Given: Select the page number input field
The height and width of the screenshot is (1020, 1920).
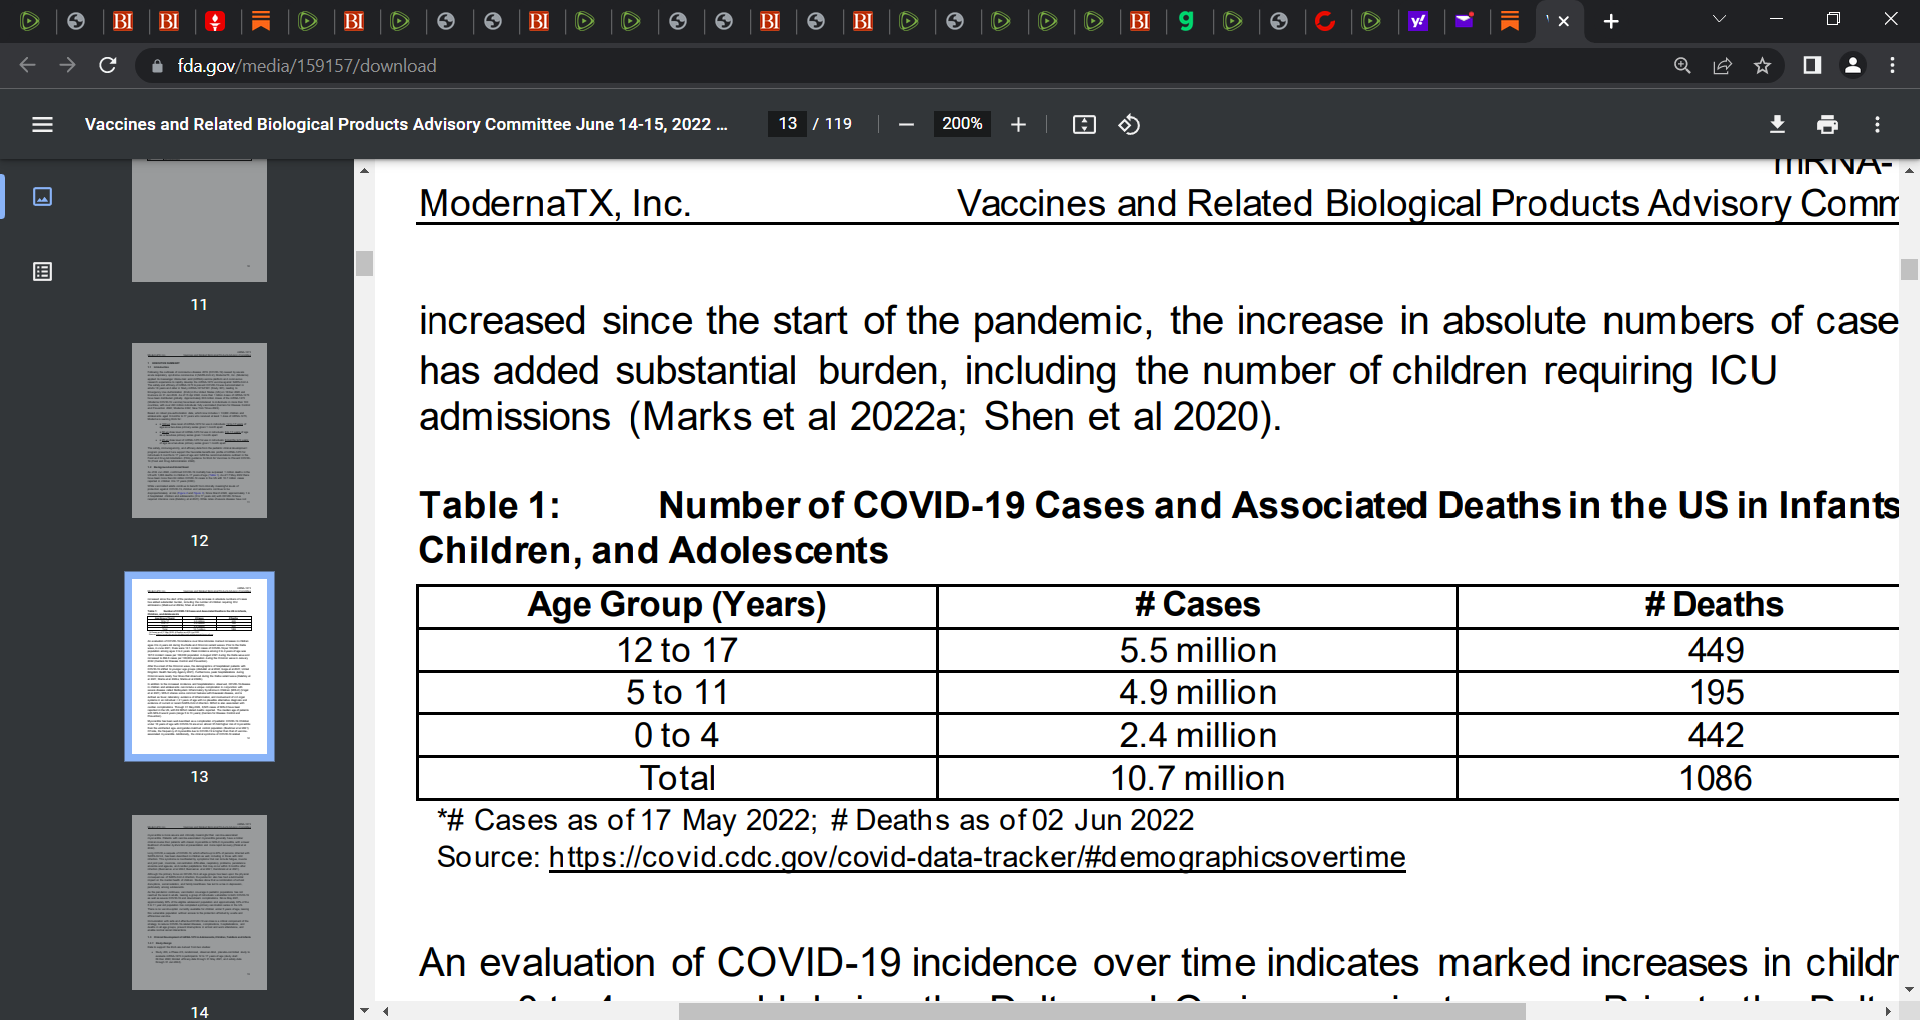Looking at the screenshot, I should [787, 124].
